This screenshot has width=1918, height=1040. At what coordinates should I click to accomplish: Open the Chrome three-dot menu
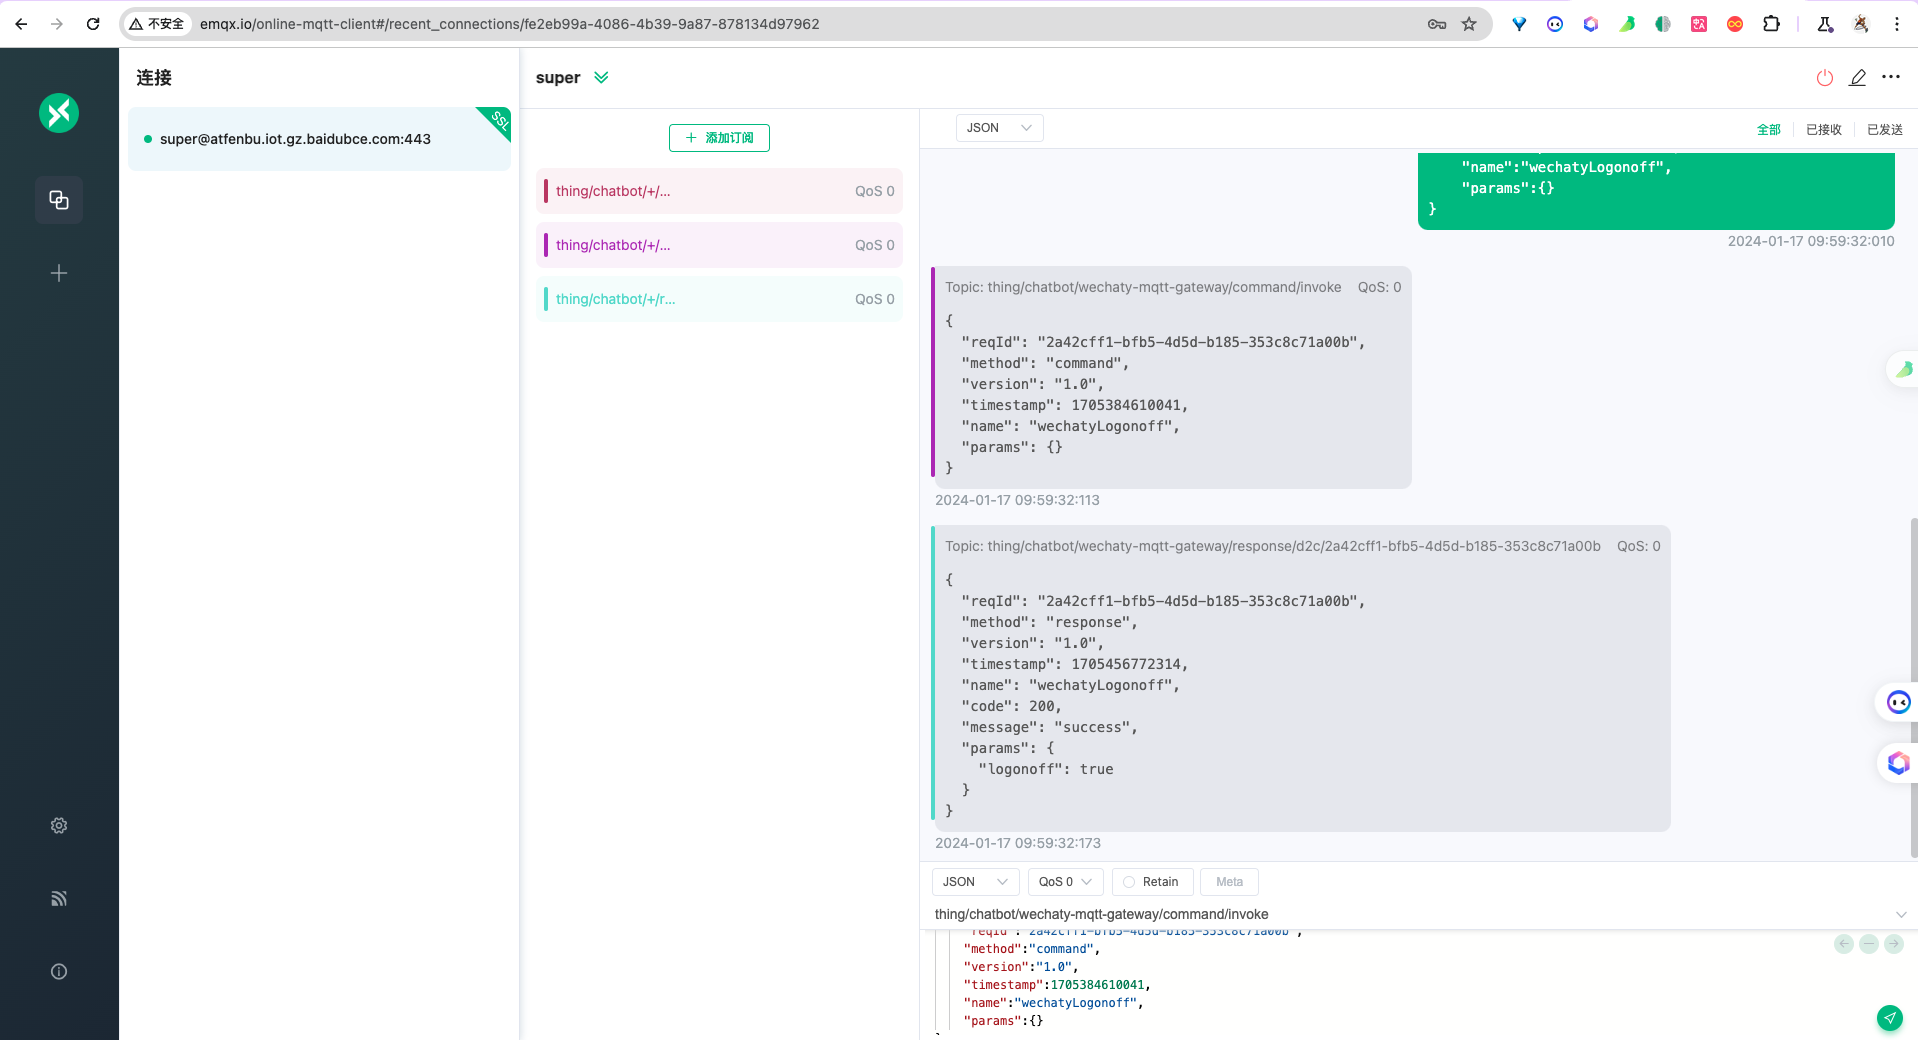[x=1897, y=24]
